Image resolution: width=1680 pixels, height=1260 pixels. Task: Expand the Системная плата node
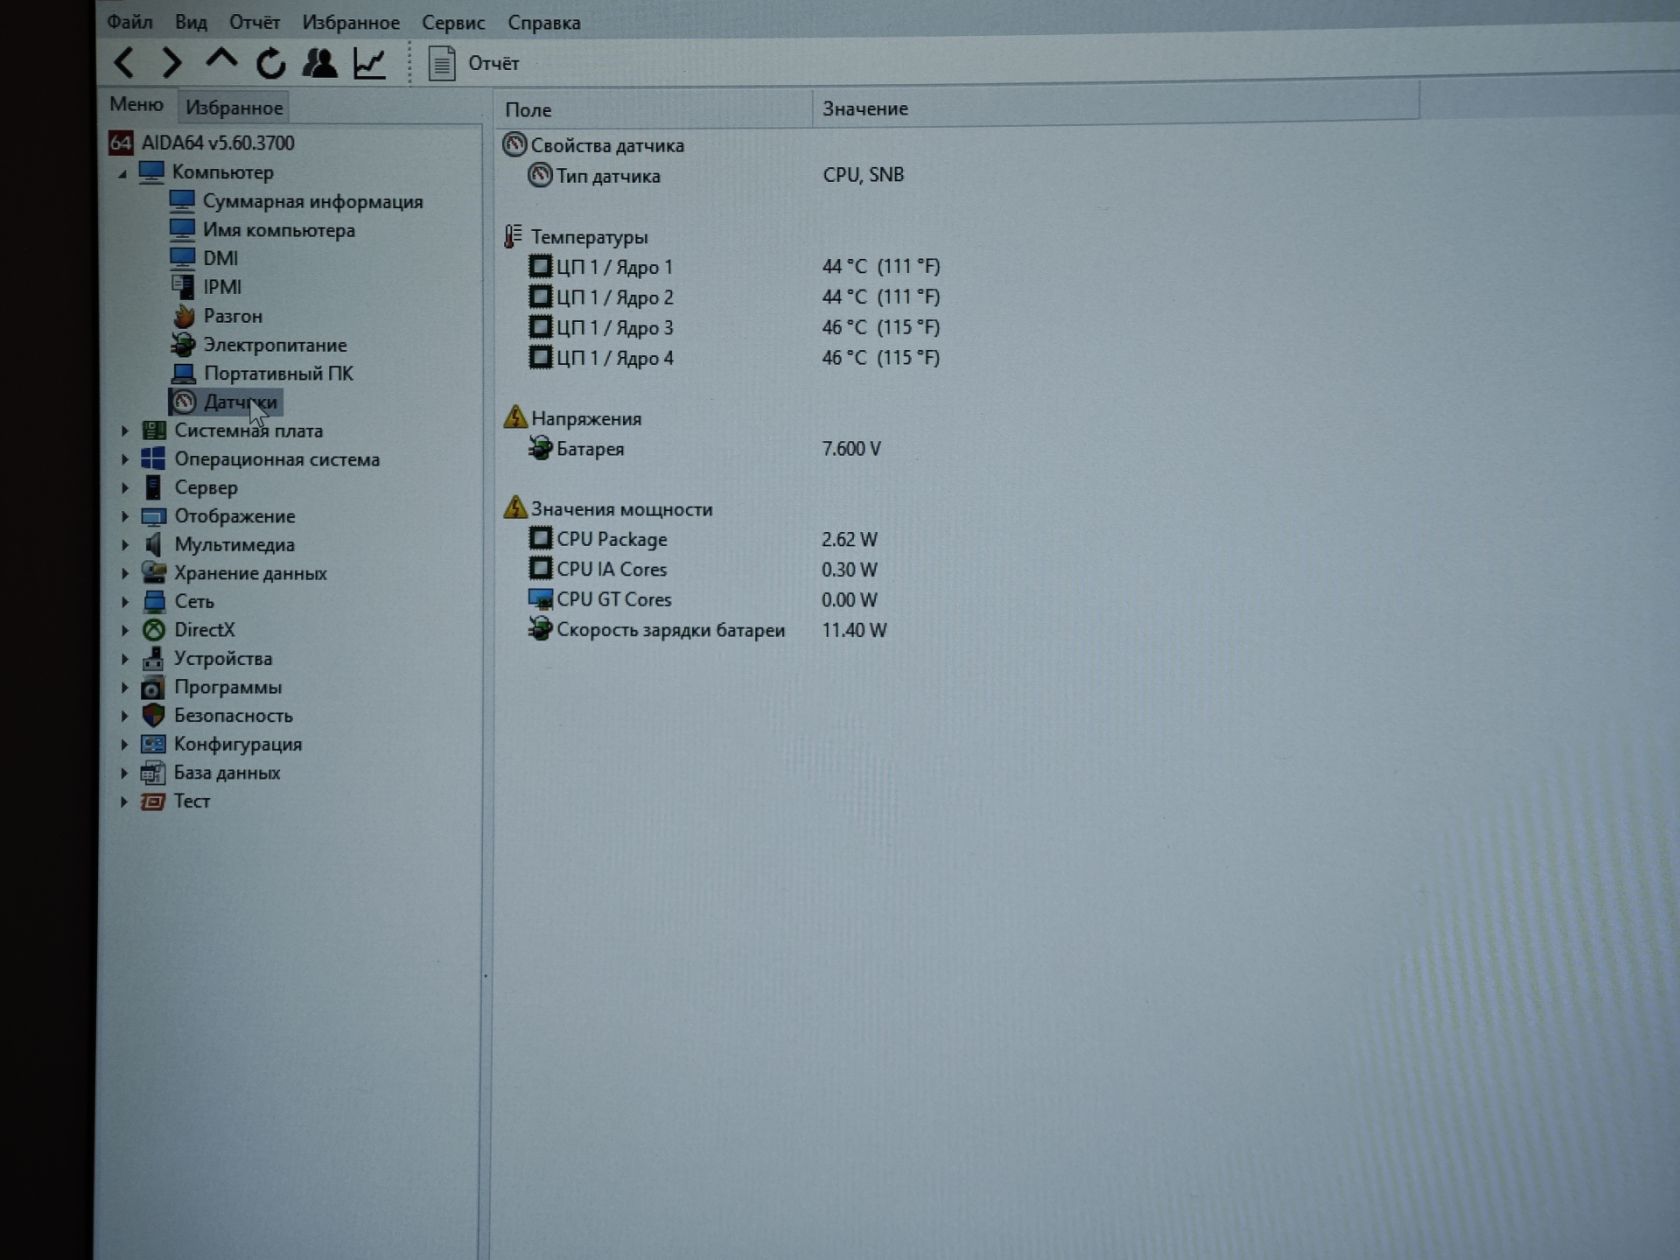tap(124, 431)
